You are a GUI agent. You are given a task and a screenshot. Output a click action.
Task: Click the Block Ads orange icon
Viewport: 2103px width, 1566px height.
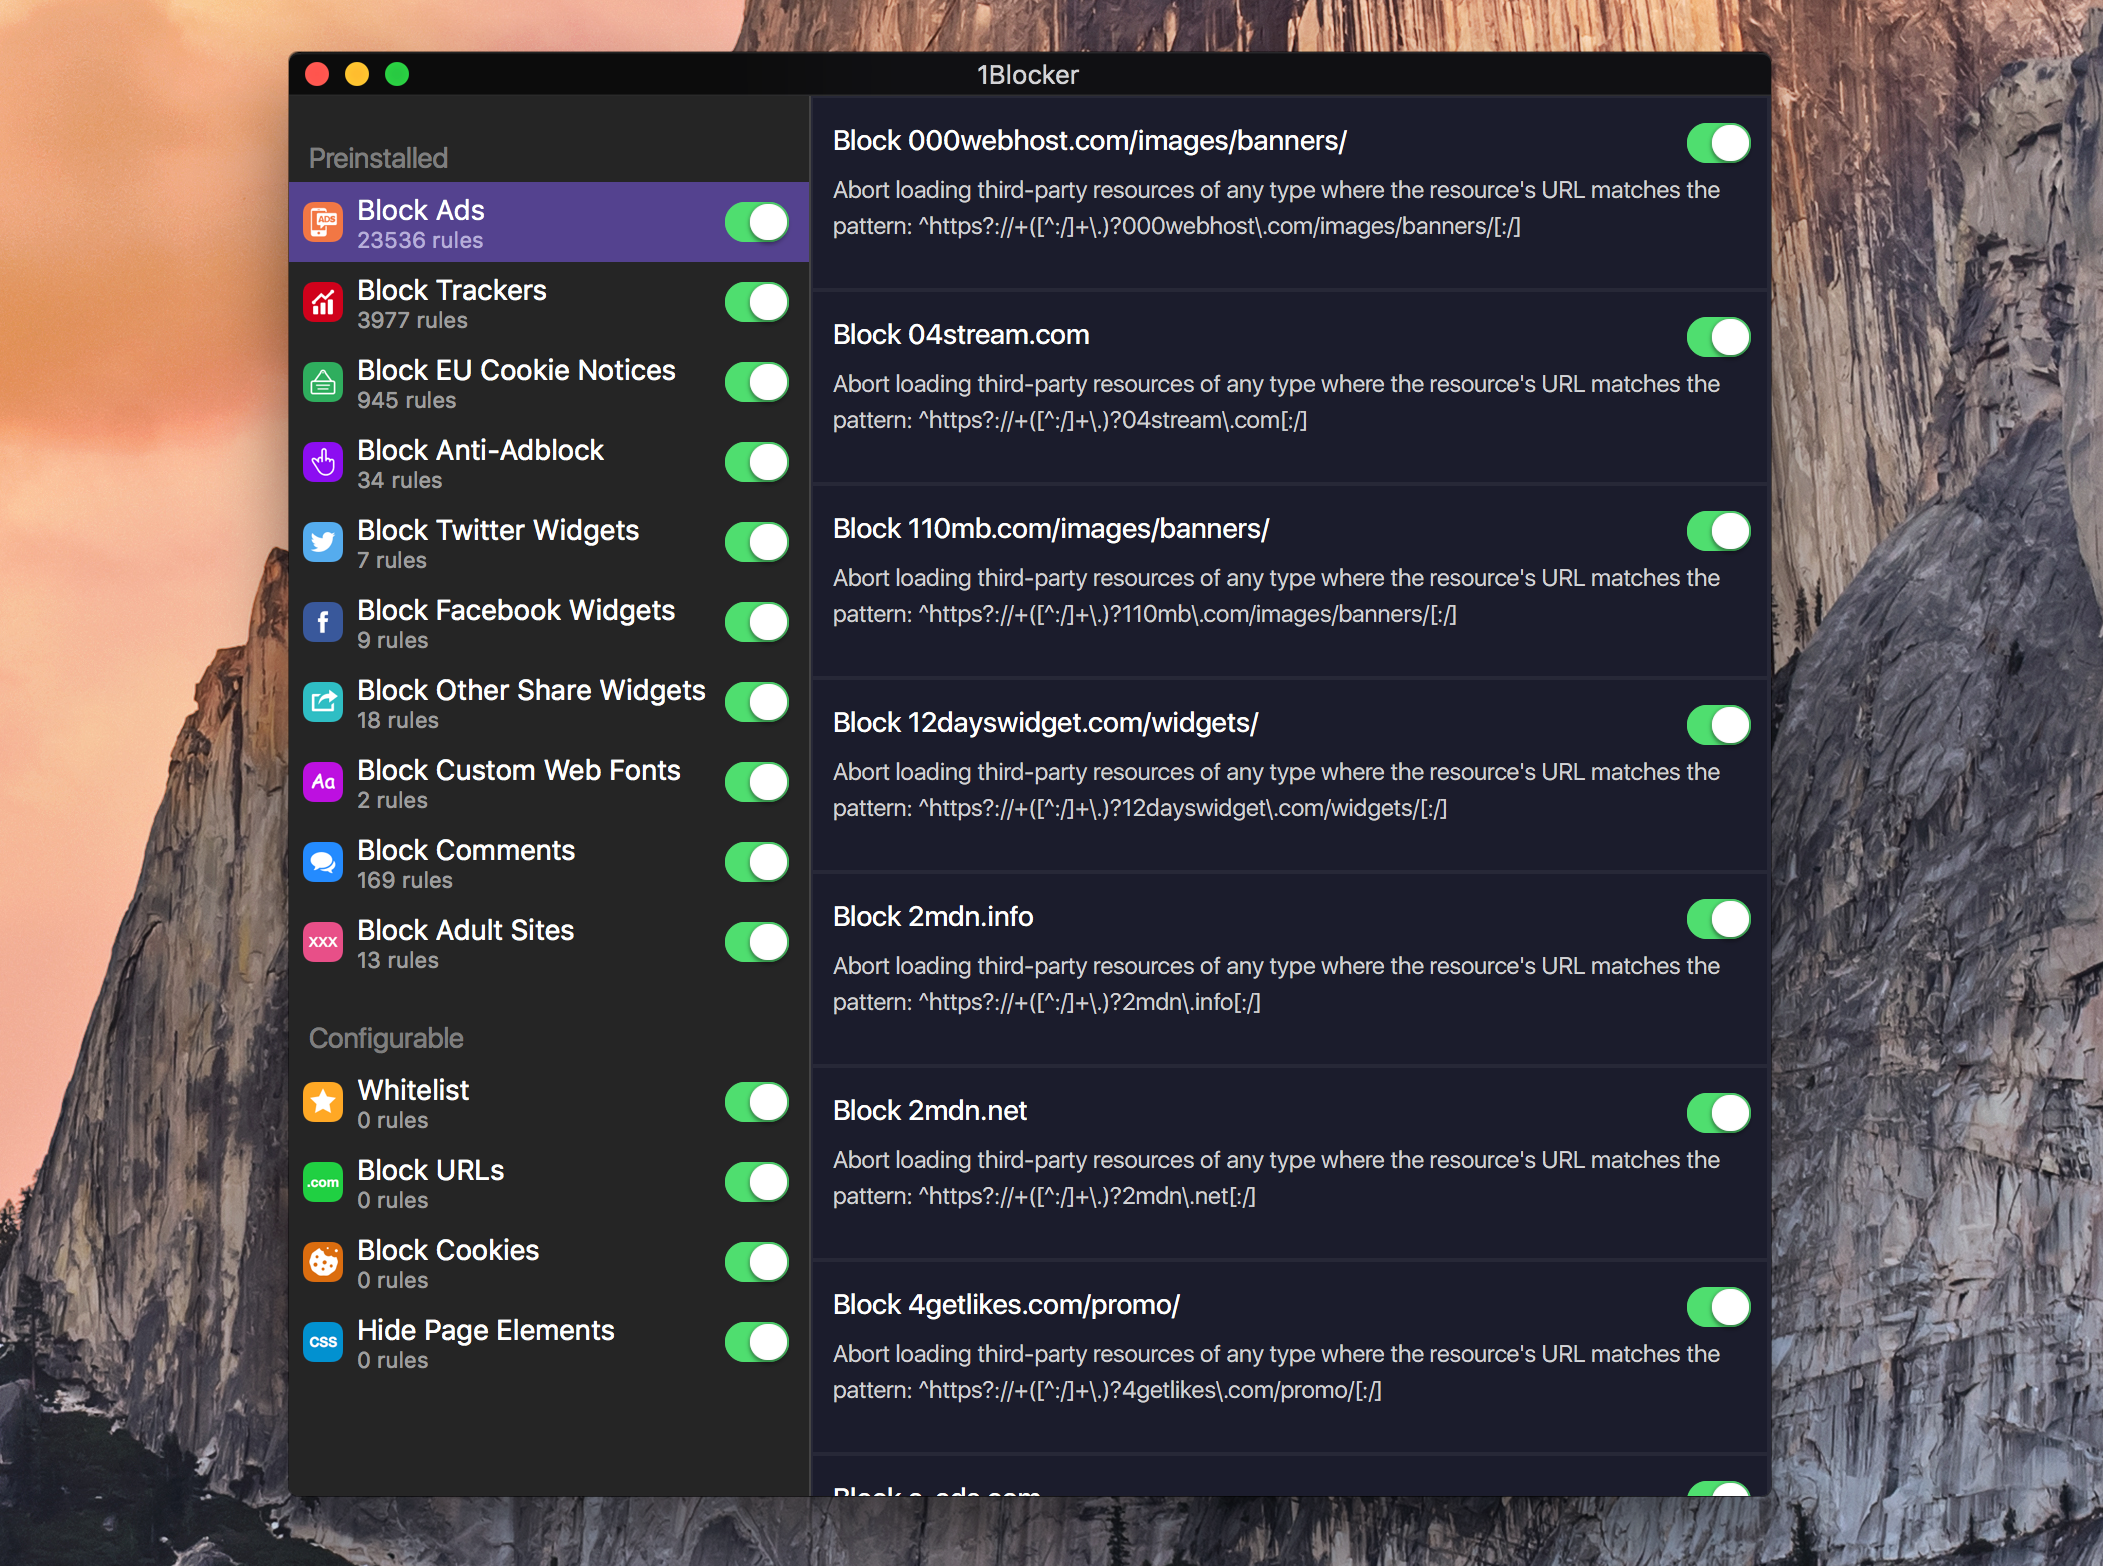point(323,222)
